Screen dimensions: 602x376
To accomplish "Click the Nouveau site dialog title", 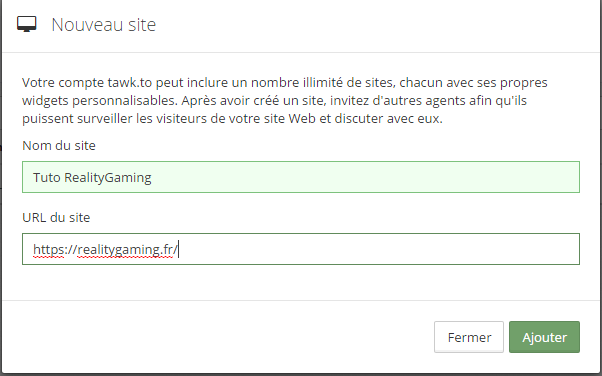I will point(104,25).
